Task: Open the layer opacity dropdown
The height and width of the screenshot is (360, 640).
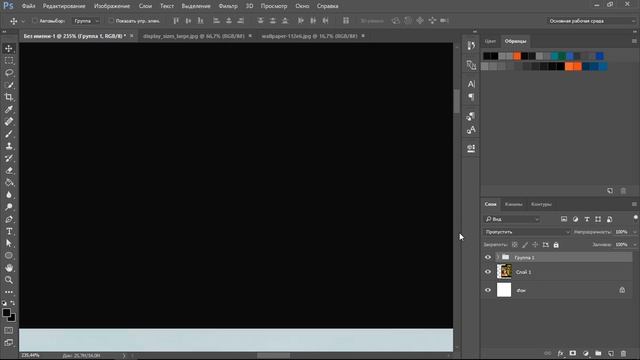Action: [634, 232]
